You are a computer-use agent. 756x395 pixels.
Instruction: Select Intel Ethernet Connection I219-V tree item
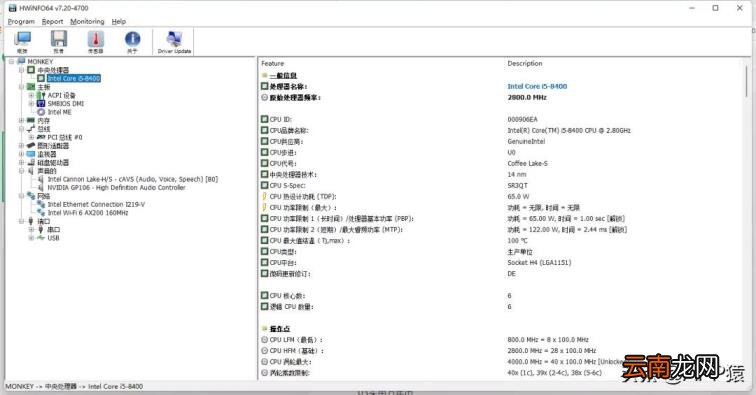click(96, 204)
